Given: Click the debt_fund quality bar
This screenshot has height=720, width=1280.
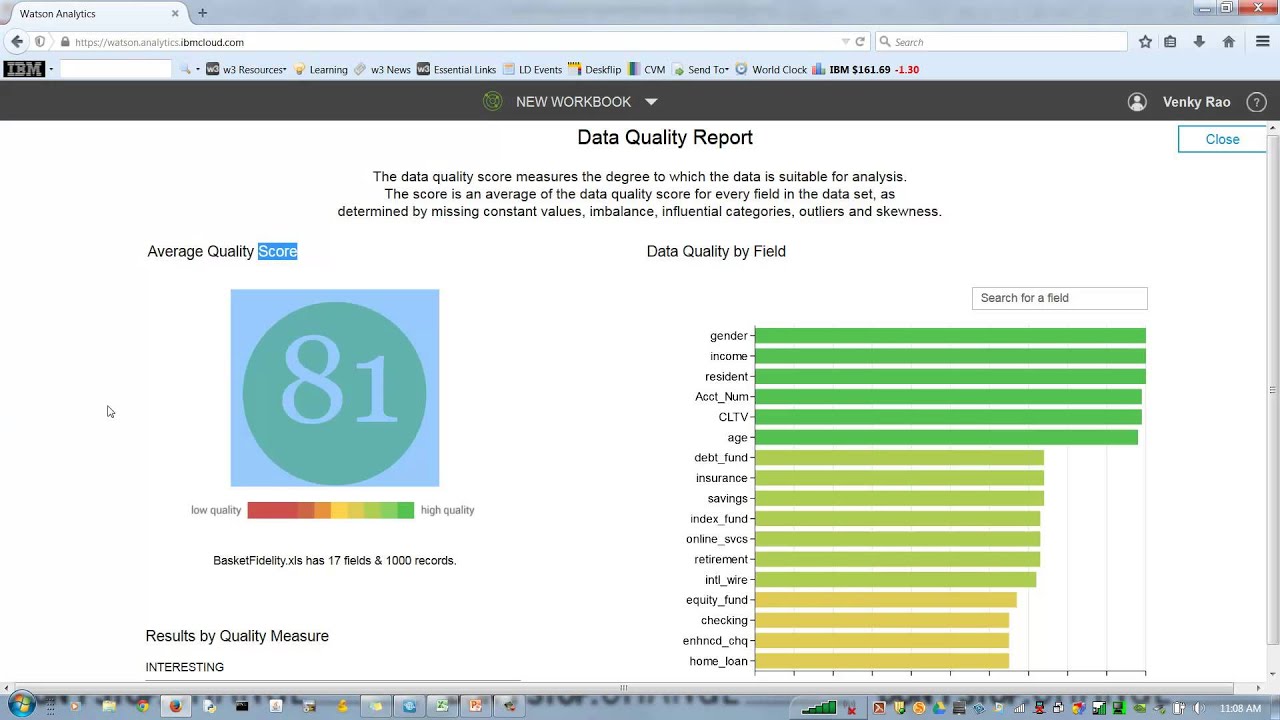Looking at the screenshot, I should coord(899,458).
